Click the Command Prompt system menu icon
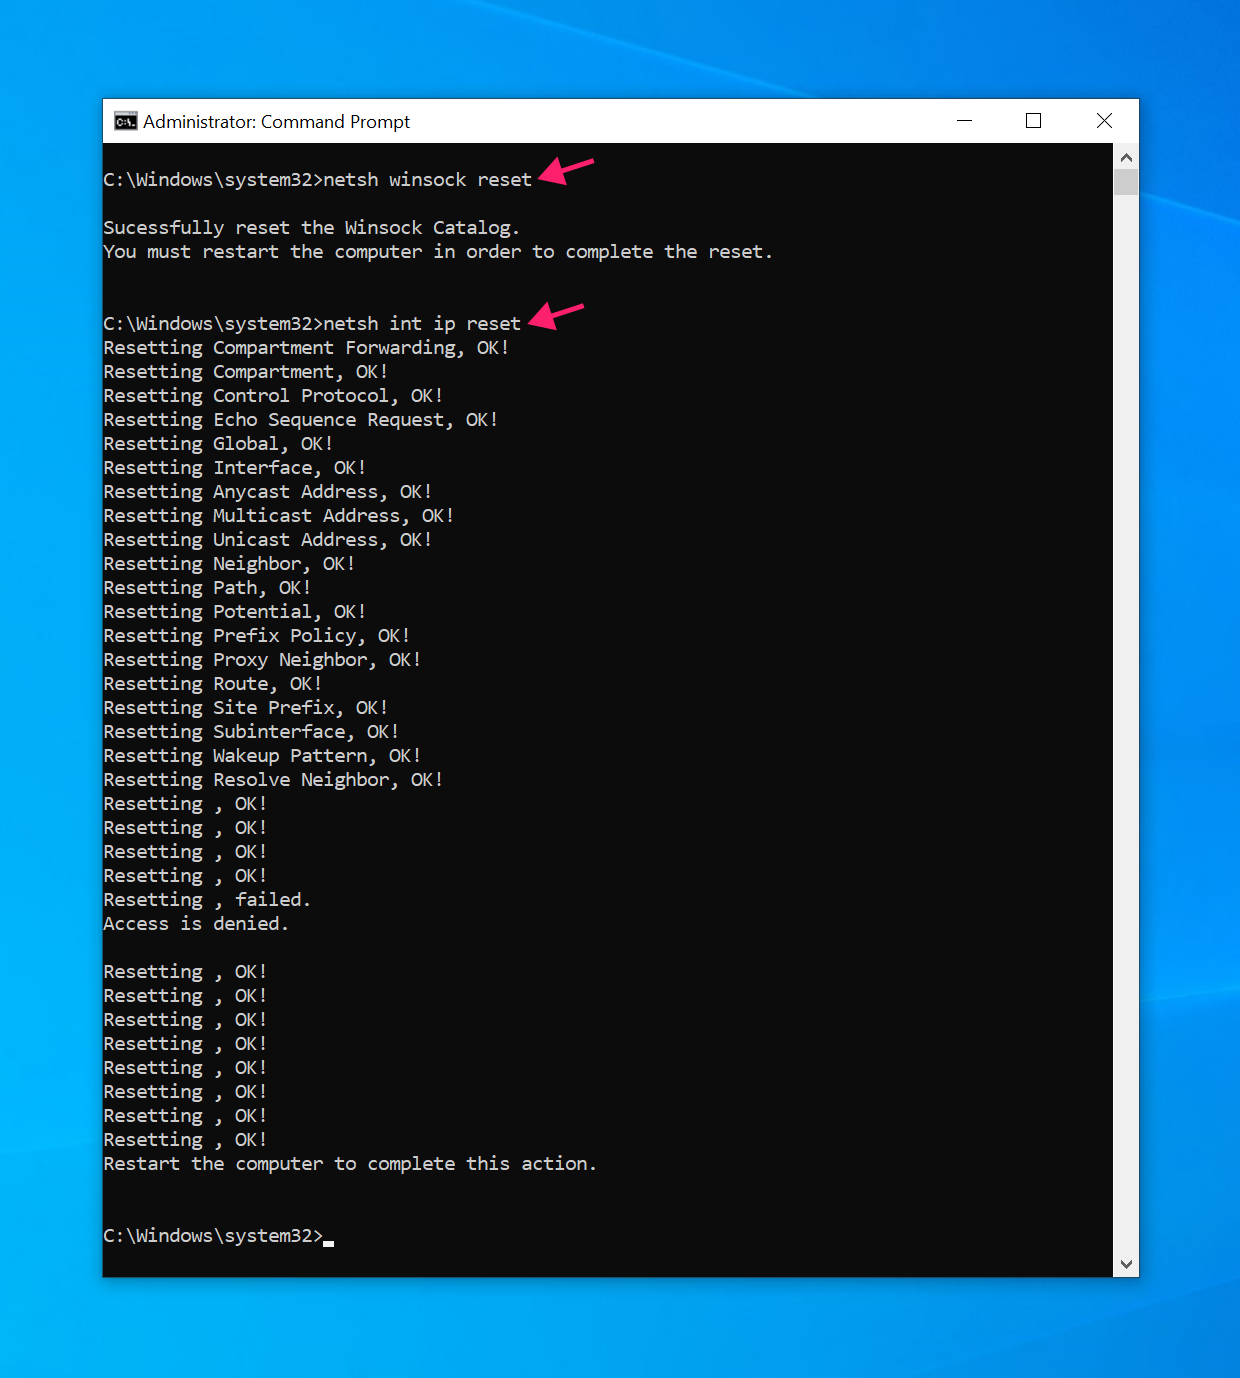The image size is (1240, 1378). [x=125, y=122]
